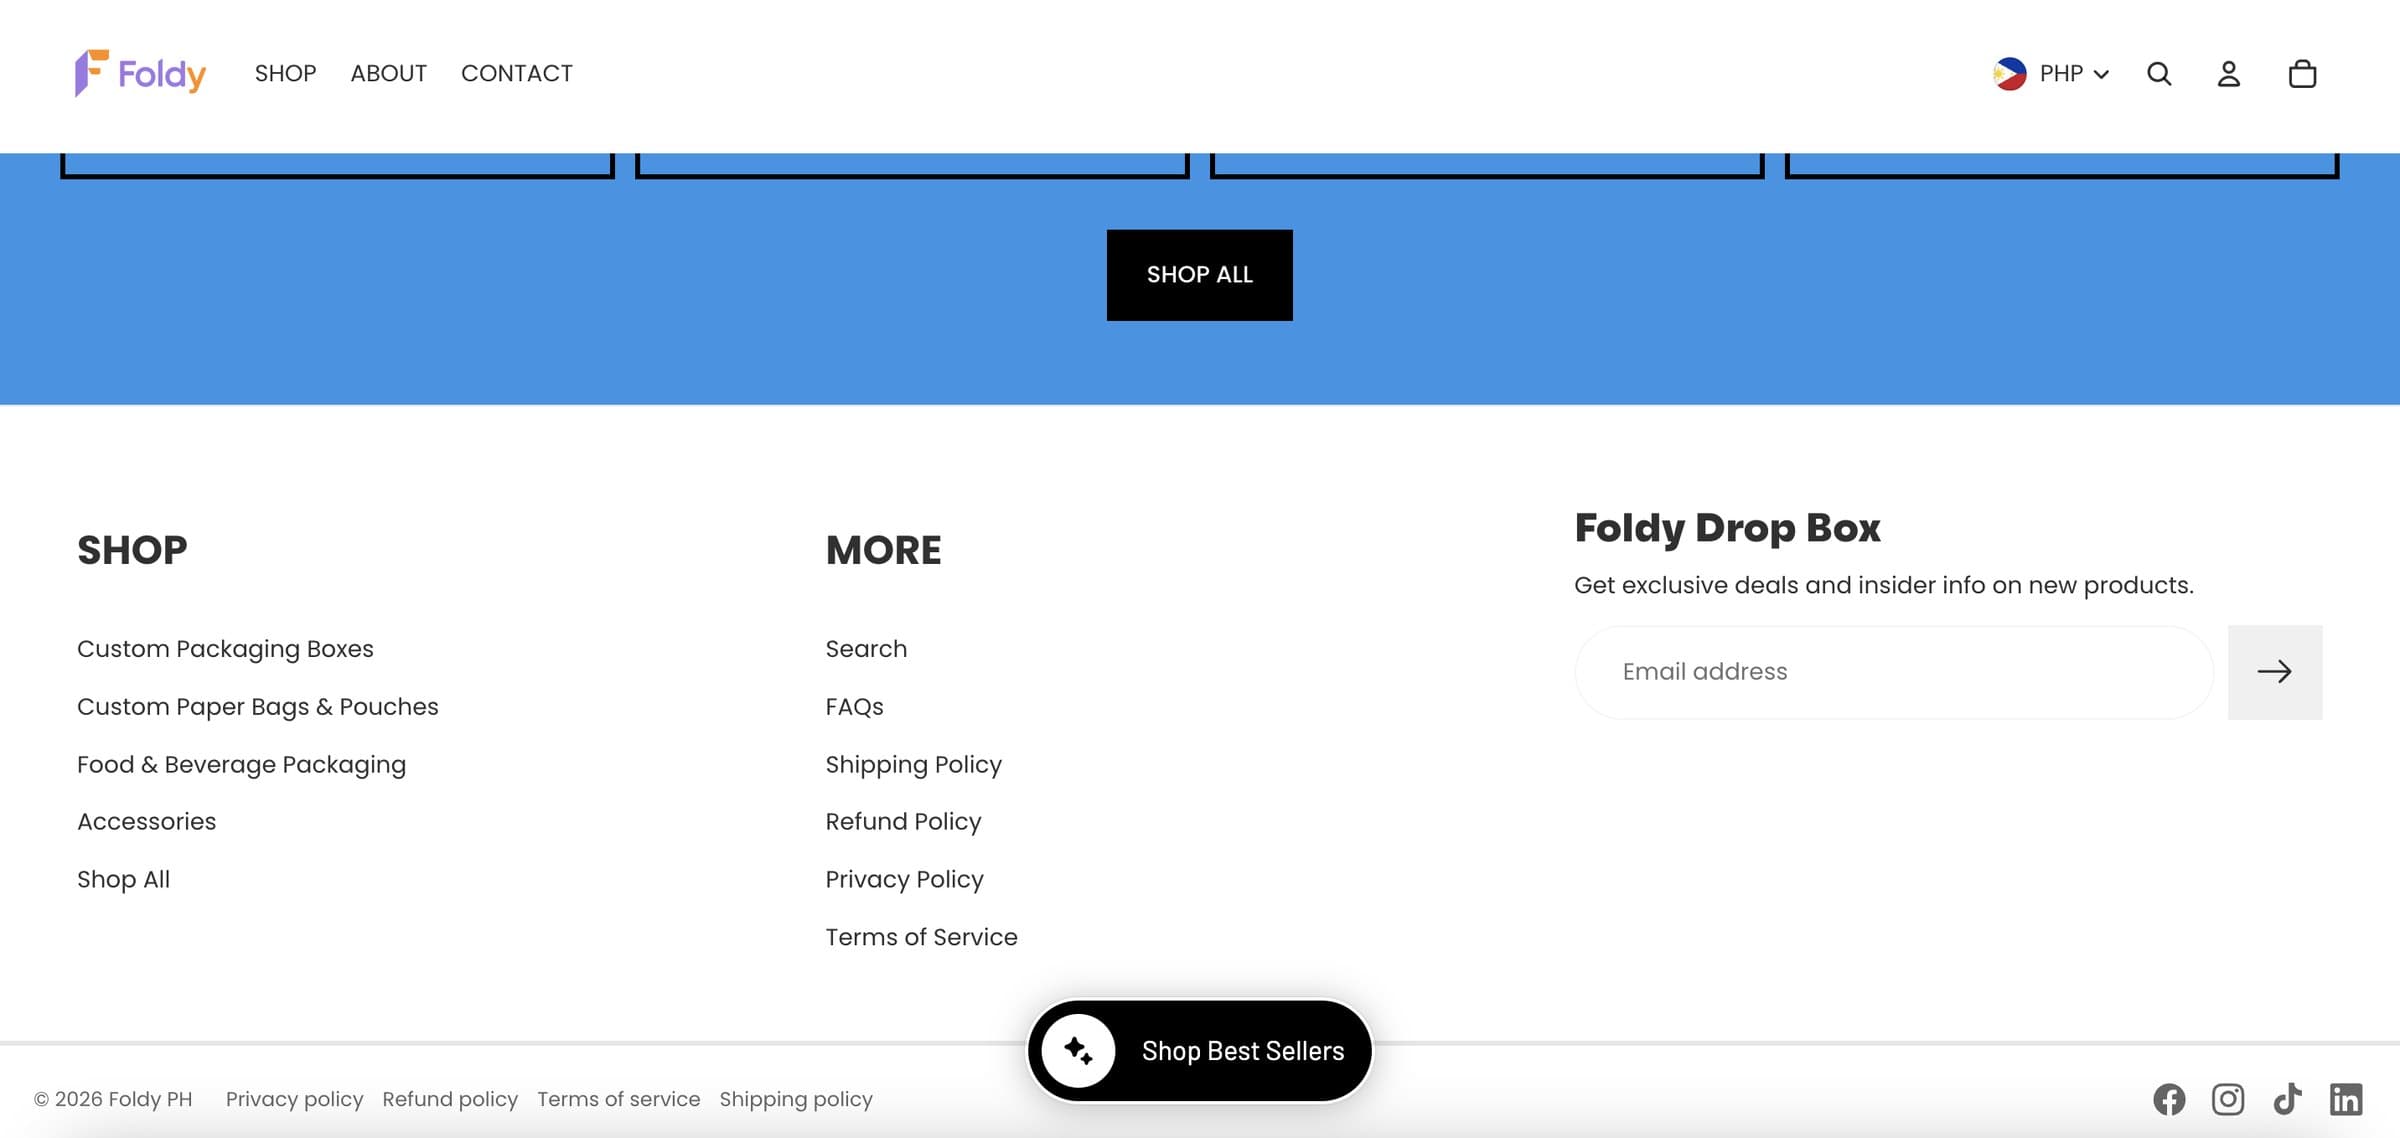Click the sparkle icon in Best Sellers pill

click(x=1078, y=1050)
